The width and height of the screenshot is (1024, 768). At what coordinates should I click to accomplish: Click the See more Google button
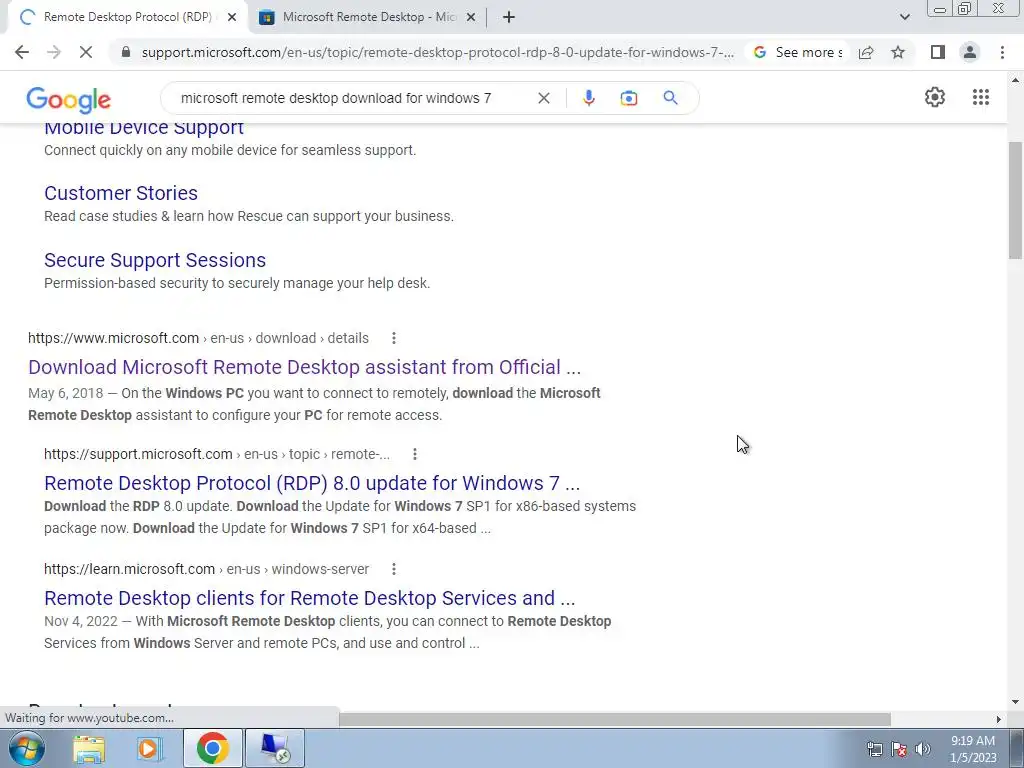click(797, 52)
